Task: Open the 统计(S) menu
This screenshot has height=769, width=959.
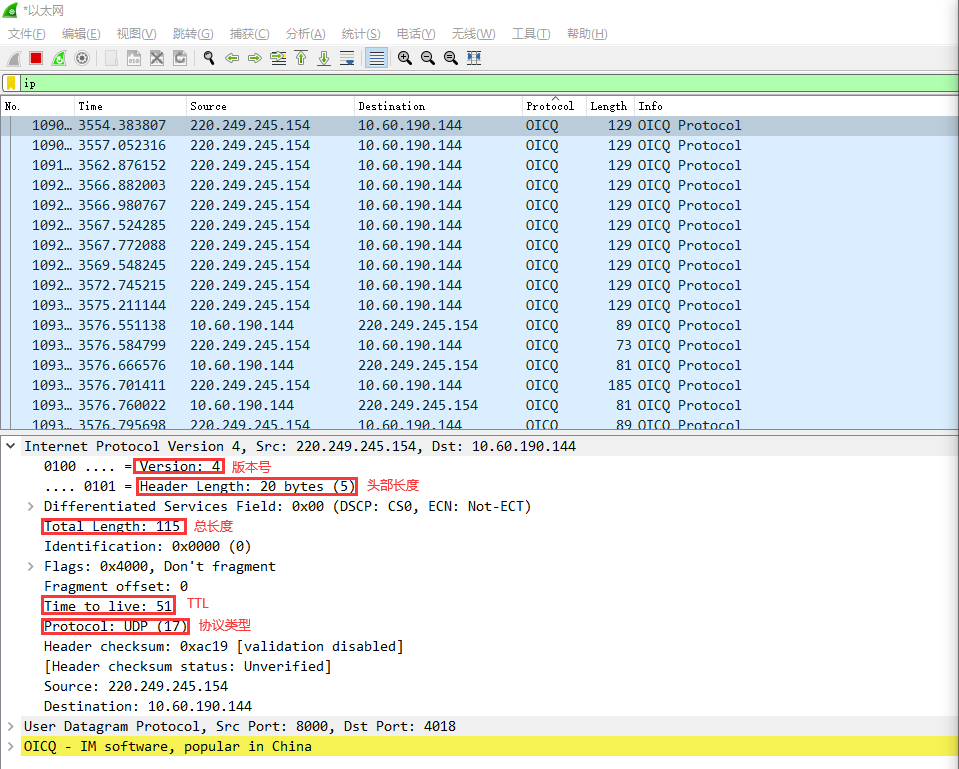Action: point(361,34)
